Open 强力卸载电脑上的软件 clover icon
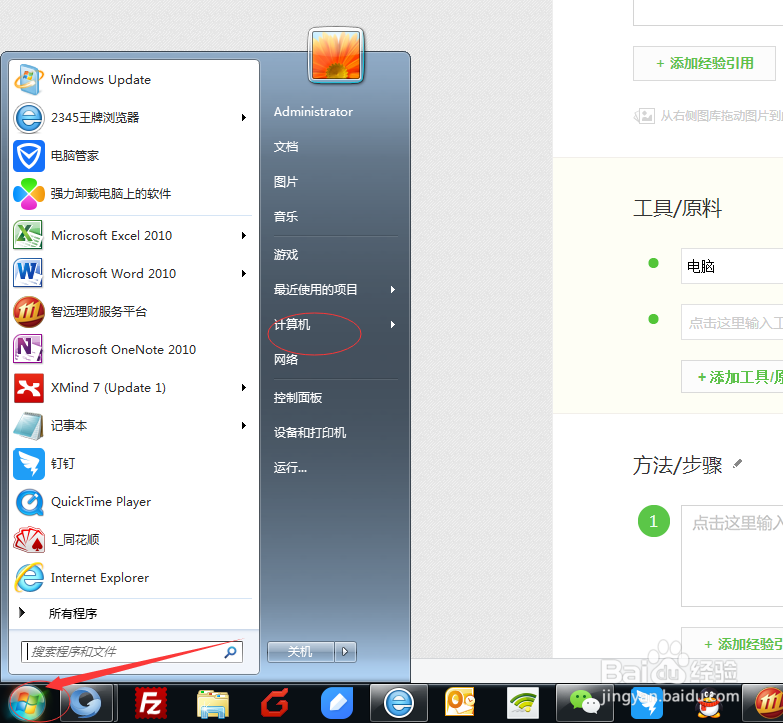 pyautogui.click(x=28, y=194)
